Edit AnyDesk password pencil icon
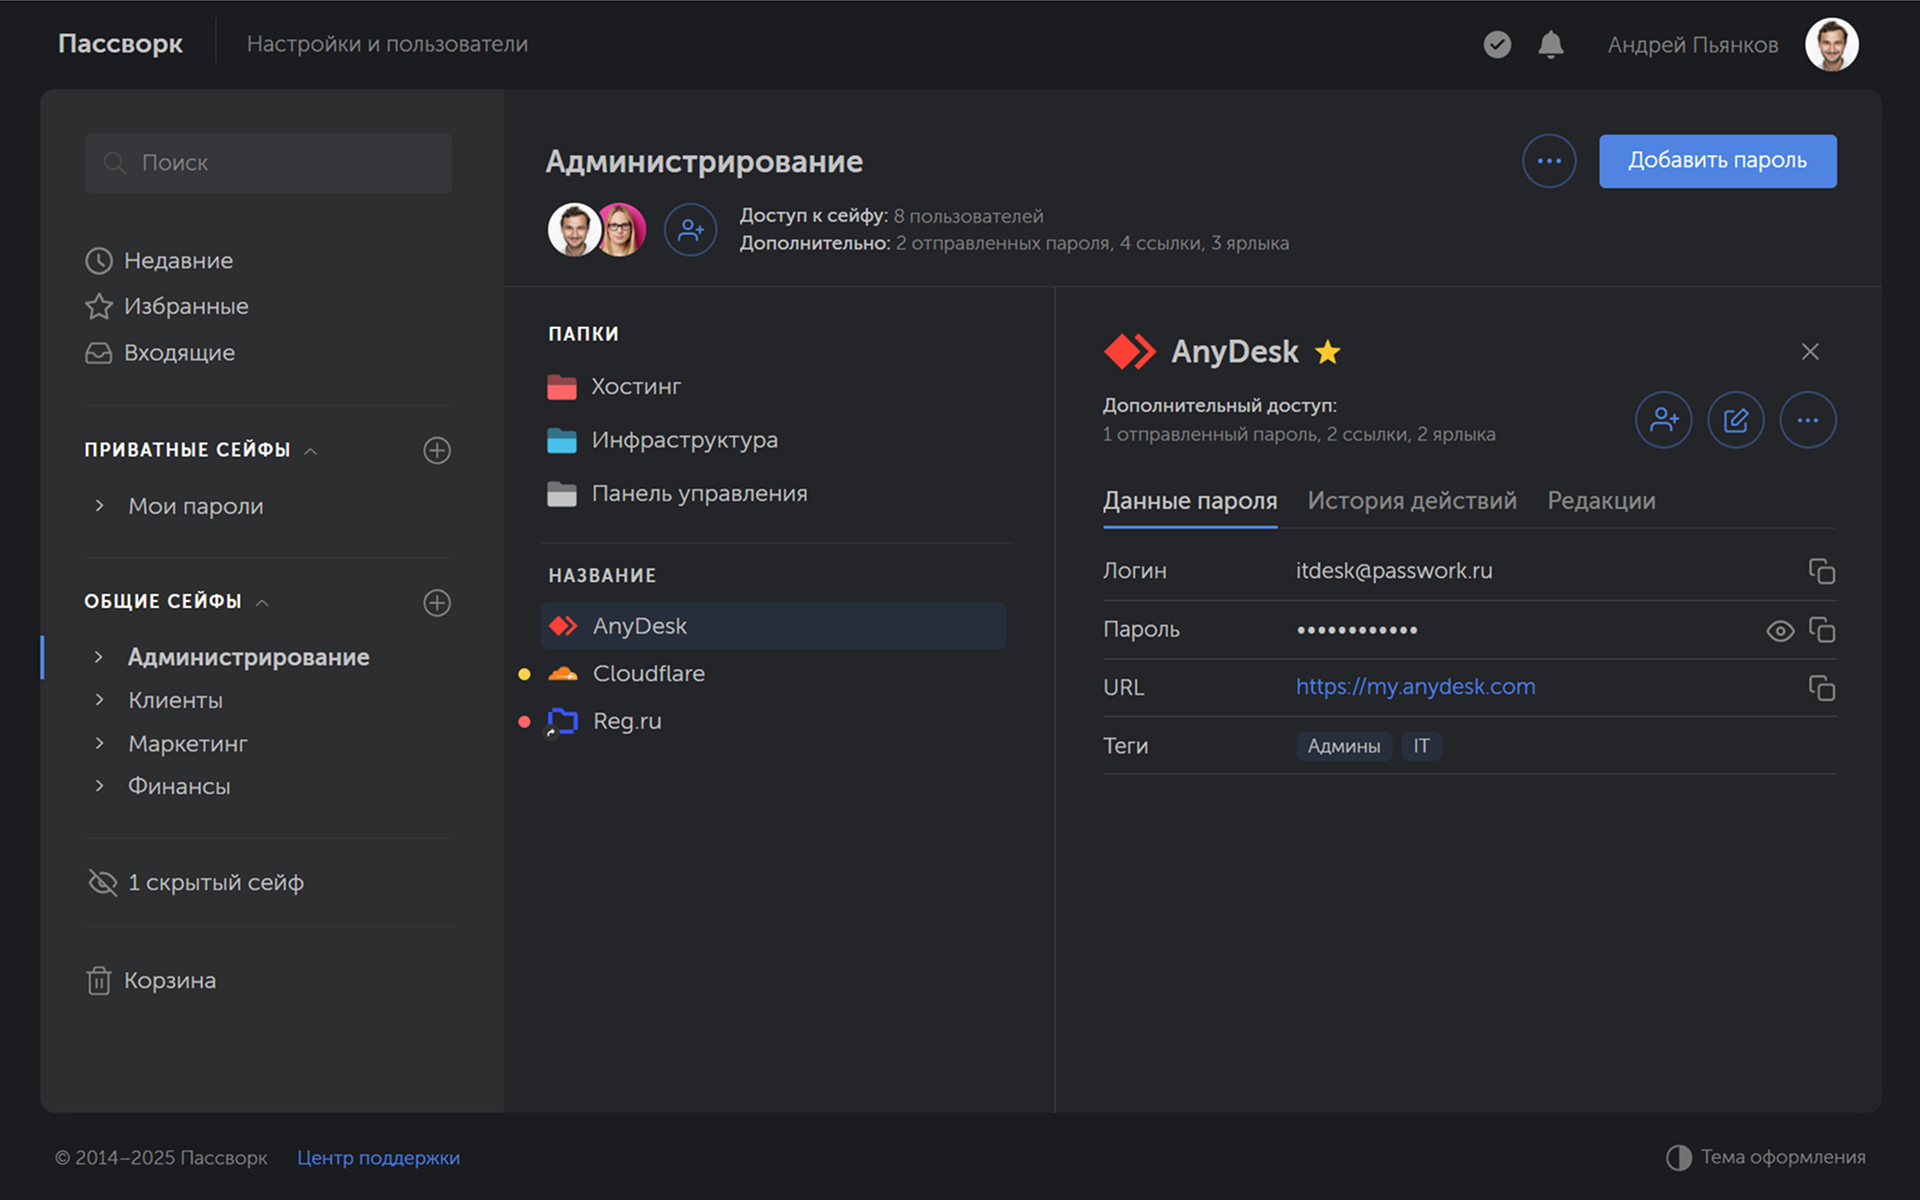This screenshot has height=1200, width=1920. coord(1736,420)
